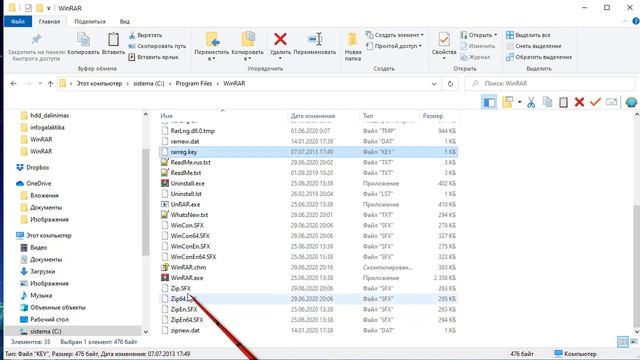640x360 pixels.
Task: Open the Файл menu tab
Action: [18, 21]
